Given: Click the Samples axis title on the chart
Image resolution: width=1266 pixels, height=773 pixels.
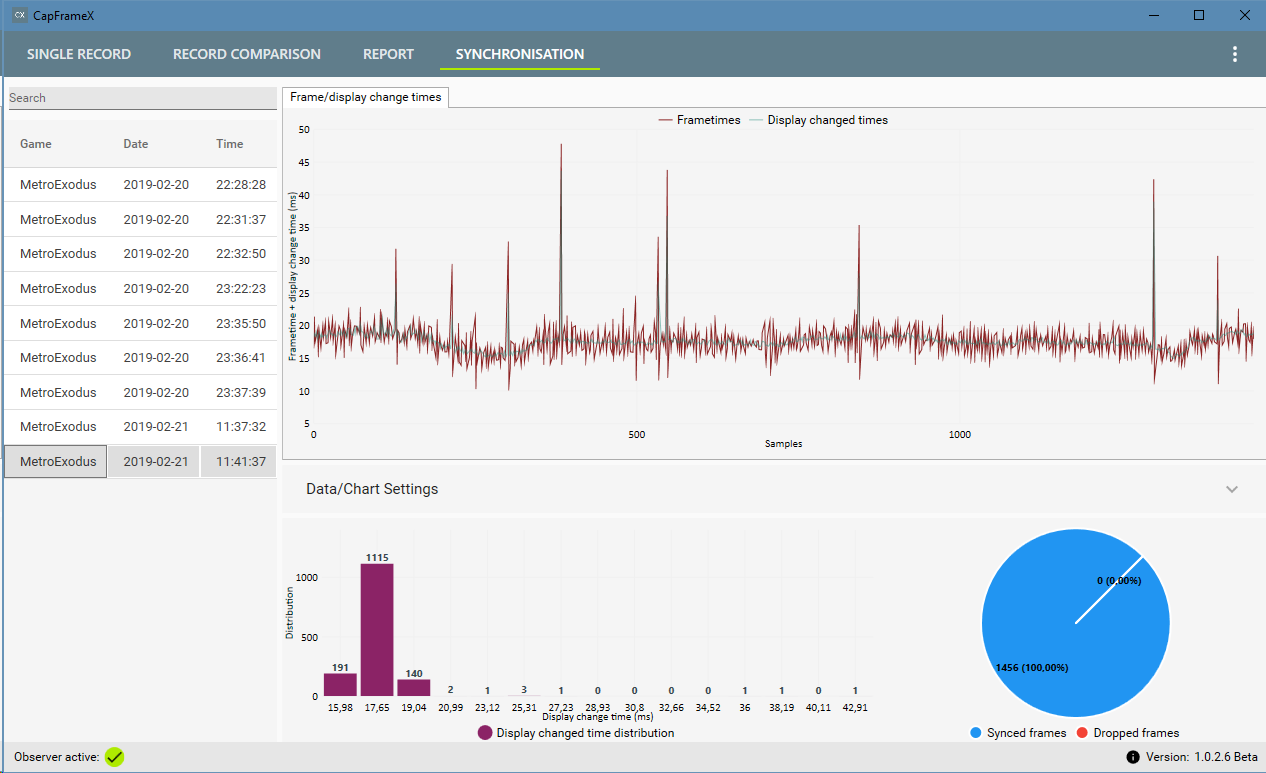Looking at the screenshot, I should pyautogui.click(x=783, y=443).
